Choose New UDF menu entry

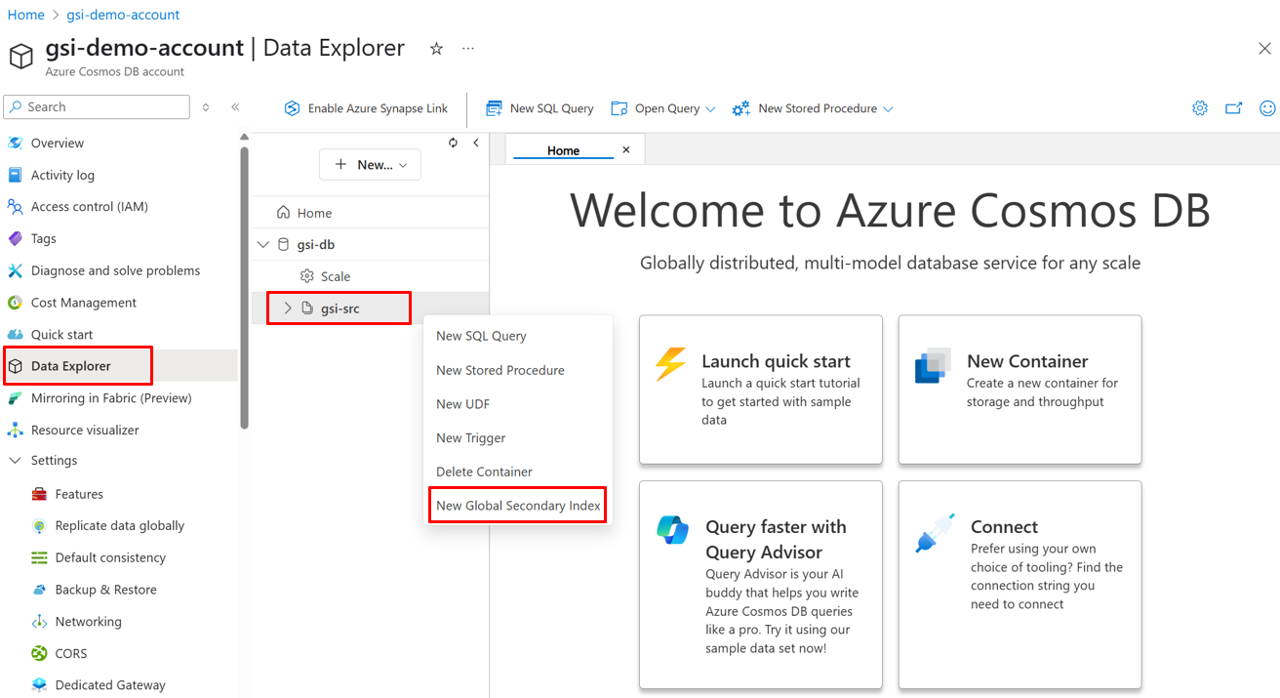(x=463, y=404)
